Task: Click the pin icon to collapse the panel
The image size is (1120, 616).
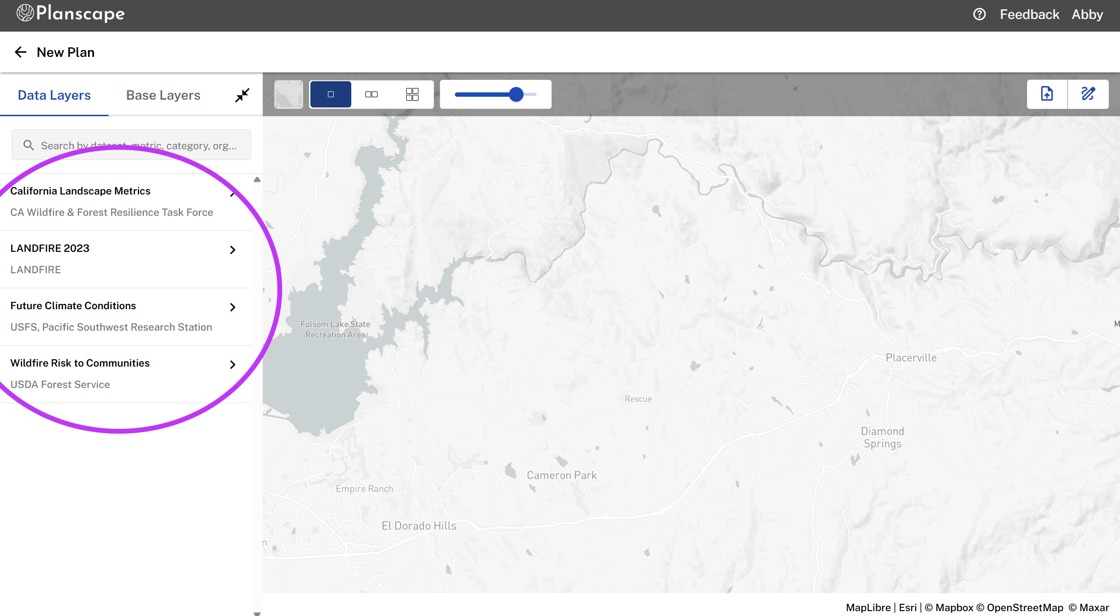Action: 241,95
